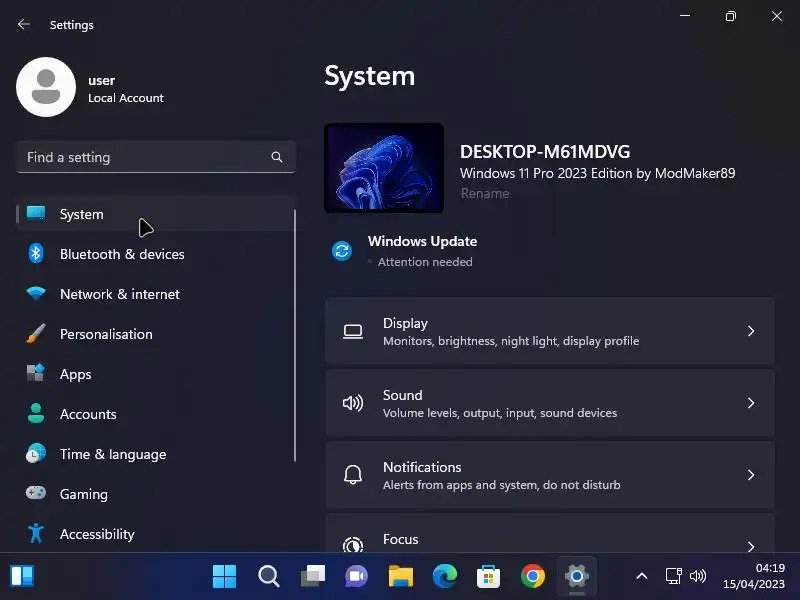Expand the Notifications settings chevron
Screen dimensions: 800x600
pos(751,475)
